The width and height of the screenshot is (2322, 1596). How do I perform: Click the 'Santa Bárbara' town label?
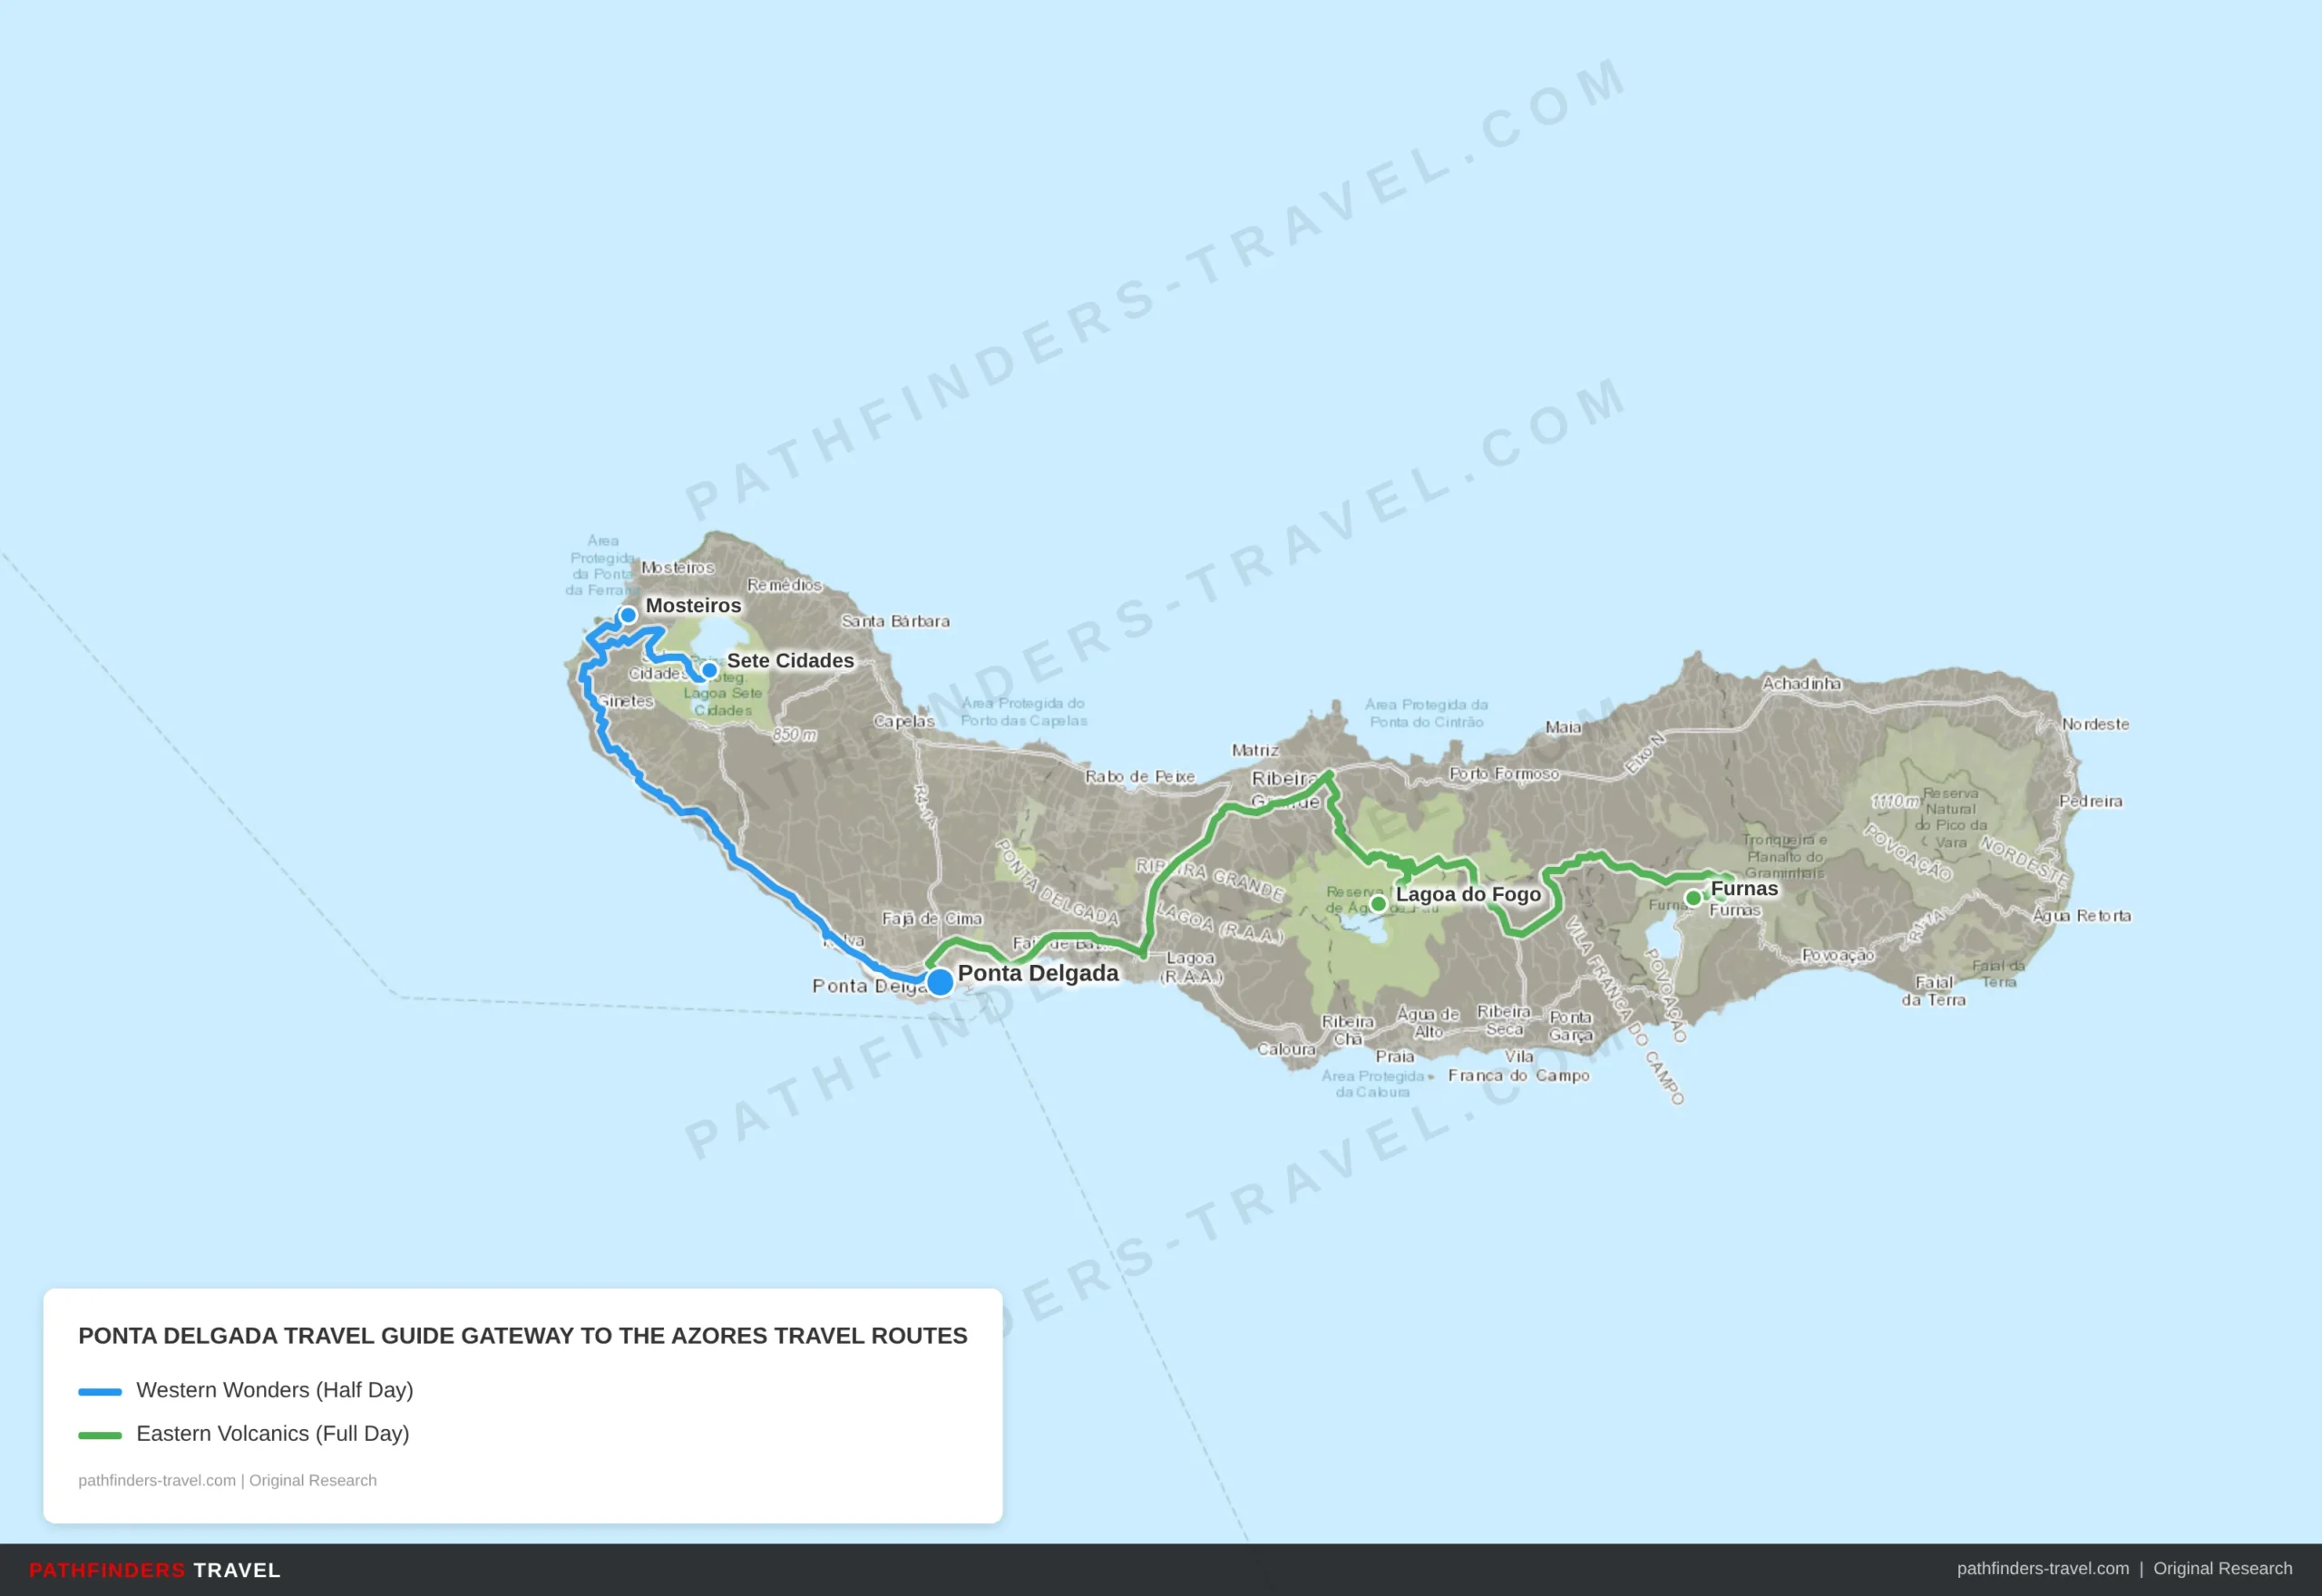(x=895, y=621)
